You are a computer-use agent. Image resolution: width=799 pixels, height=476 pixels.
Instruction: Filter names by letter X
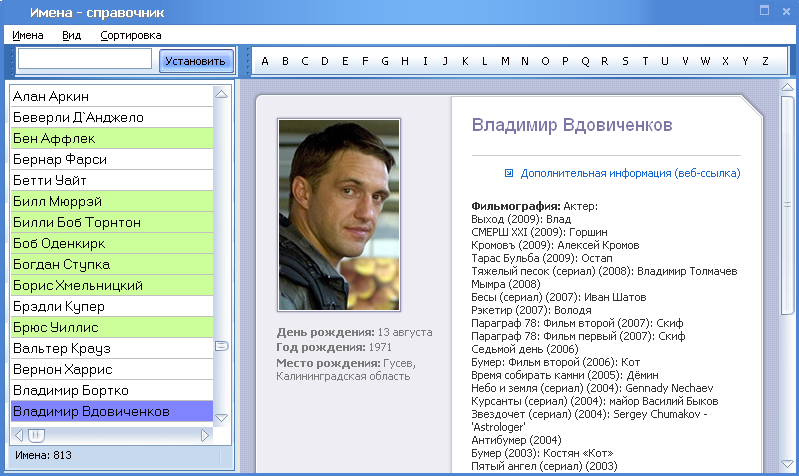pos(725,61)
